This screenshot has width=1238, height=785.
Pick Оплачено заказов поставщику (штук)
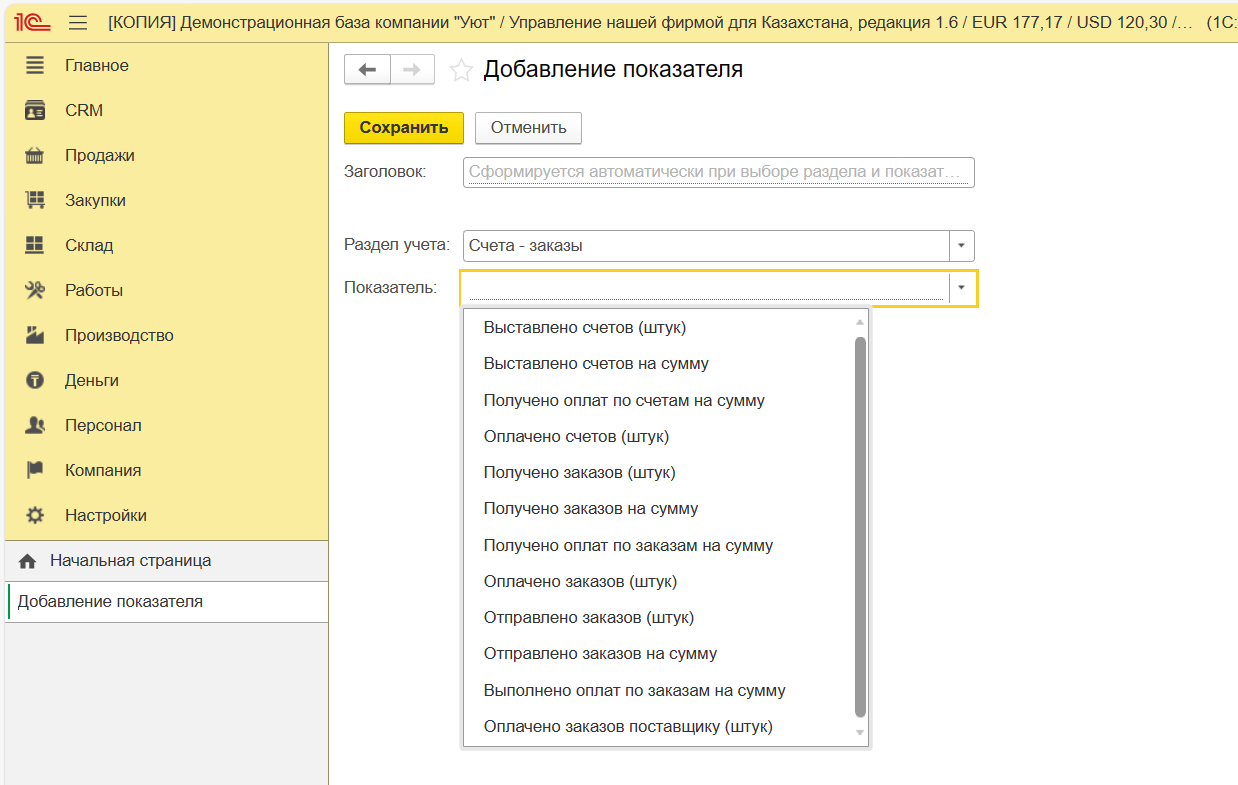627,726
